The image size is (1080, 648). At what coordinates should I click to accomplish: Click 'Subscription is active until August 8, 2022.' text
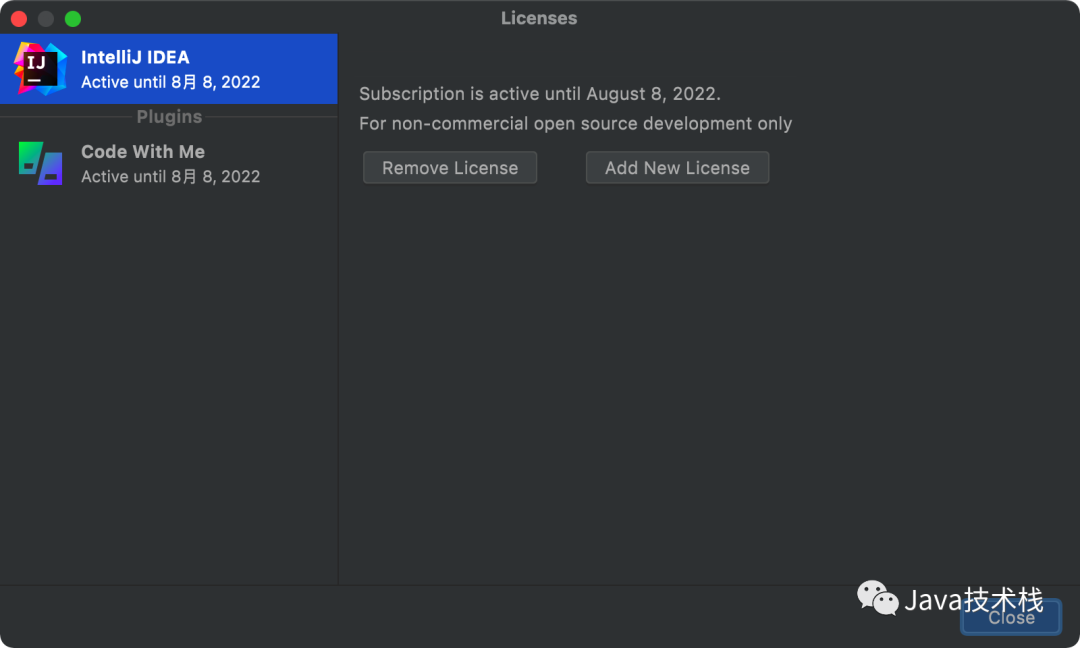(540, 94)
